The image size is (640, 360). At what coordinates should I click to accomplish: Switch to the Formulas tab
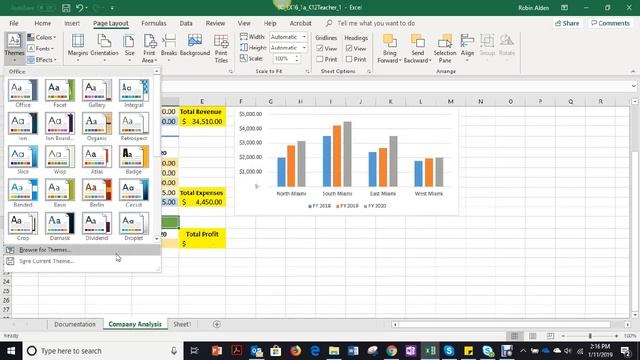153,23
